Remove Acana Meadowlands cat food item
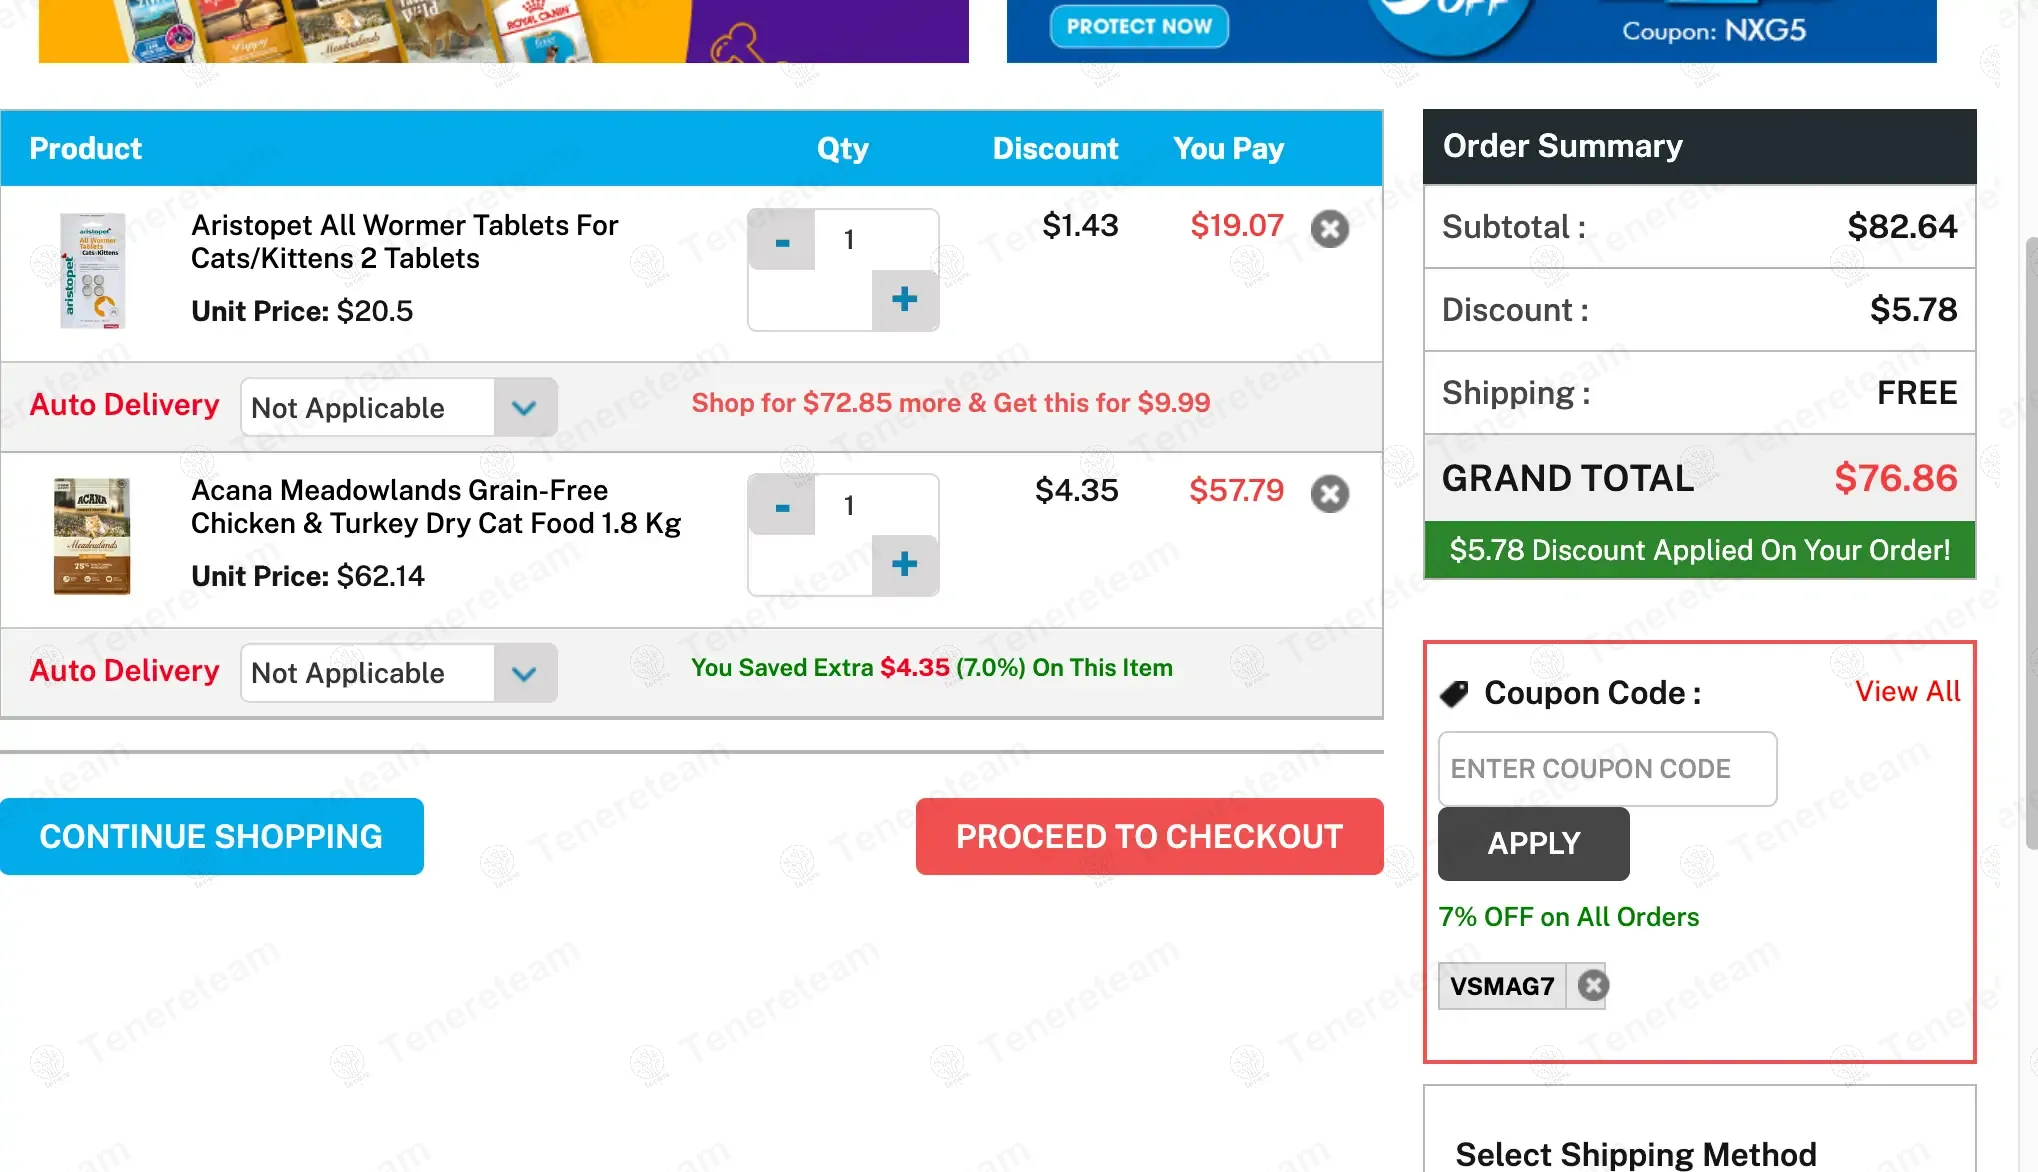 point(1329,494)
